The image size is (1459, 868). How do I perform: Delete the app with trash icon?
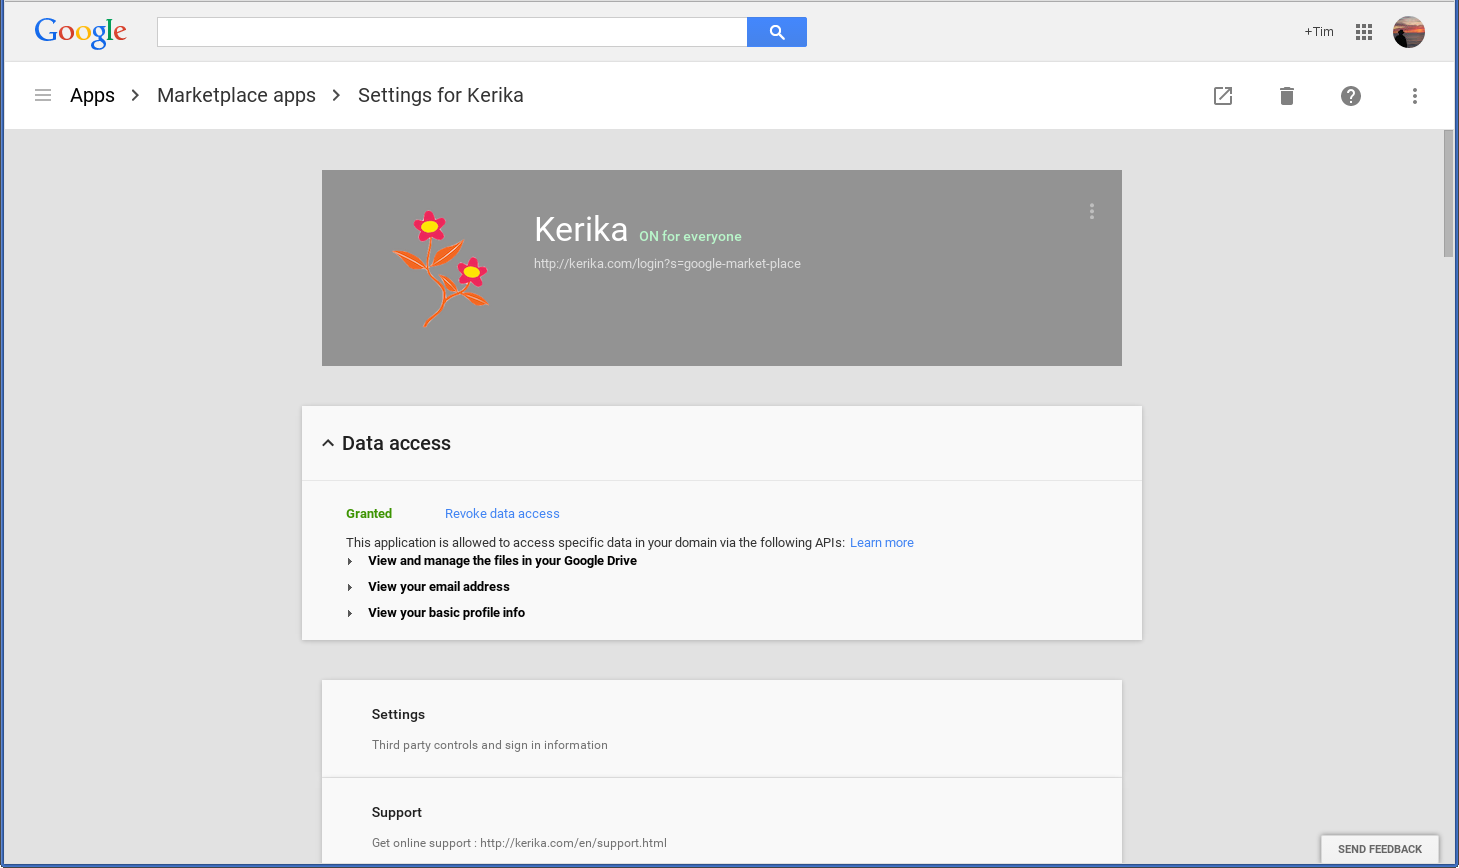[1287, 96]
